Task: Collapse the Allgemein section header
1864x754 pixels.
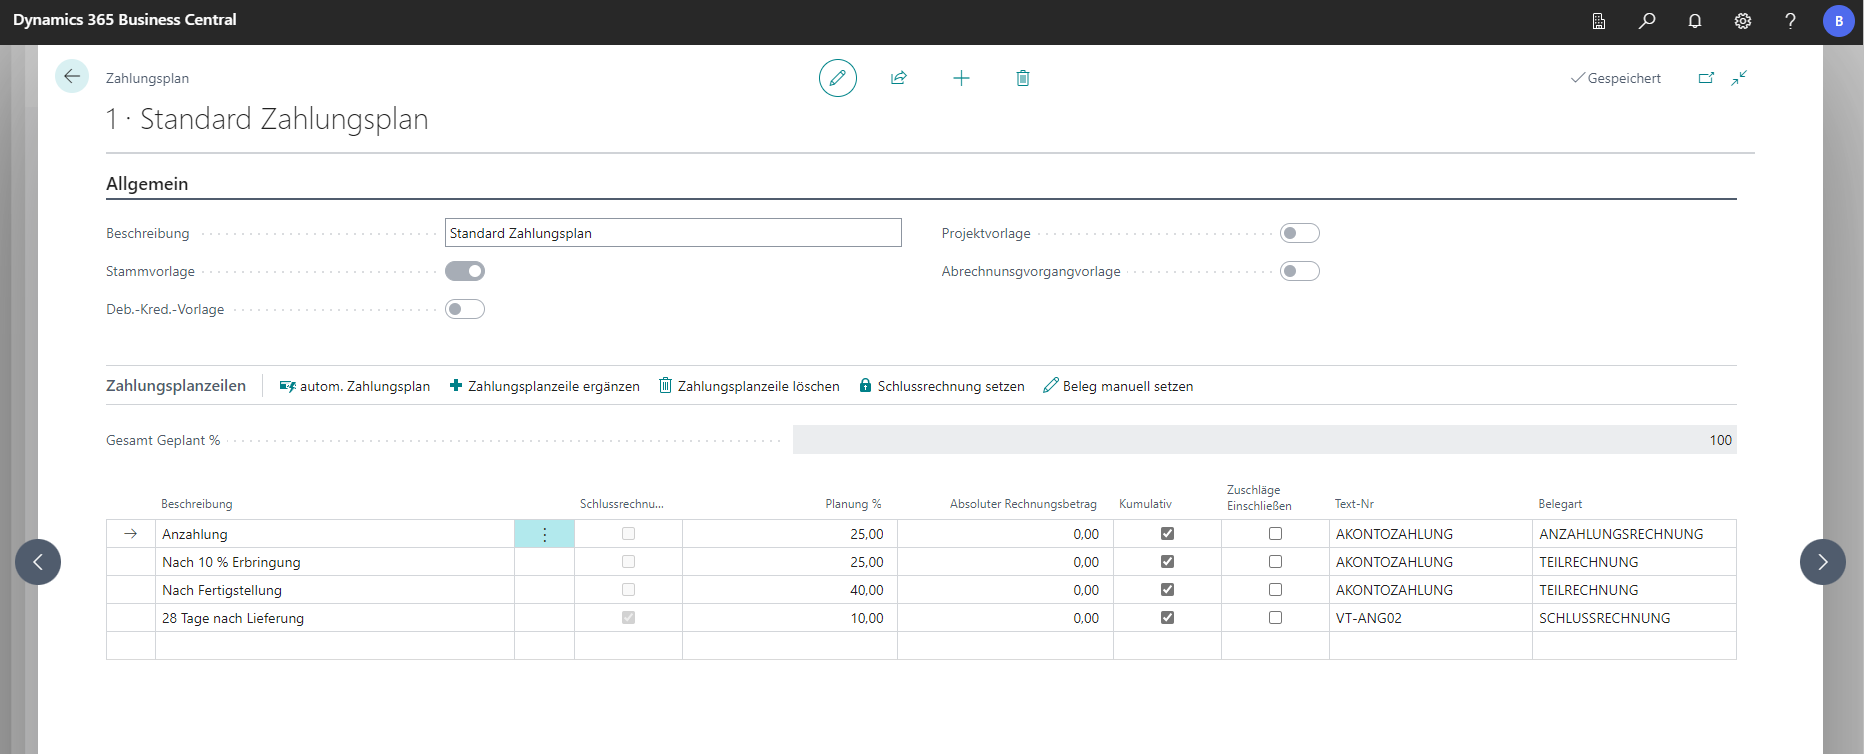Action: [147, 184]
